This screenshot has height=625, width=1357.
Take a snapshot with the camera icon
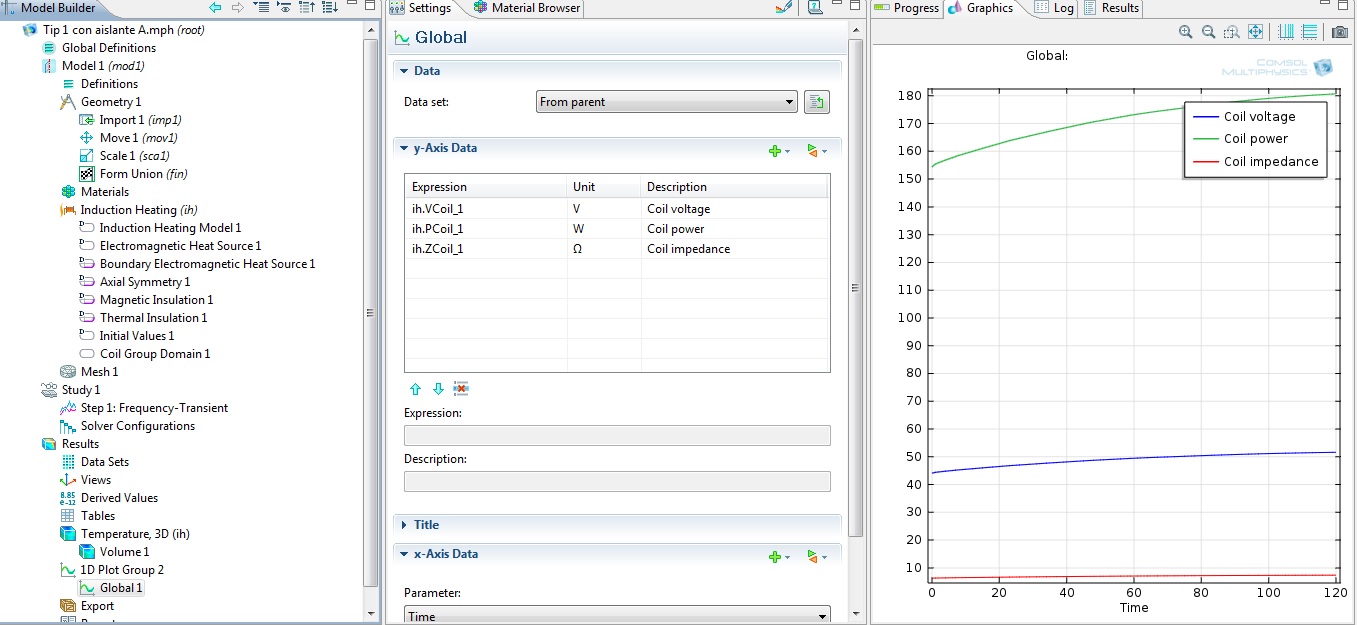coord(1340,32)
